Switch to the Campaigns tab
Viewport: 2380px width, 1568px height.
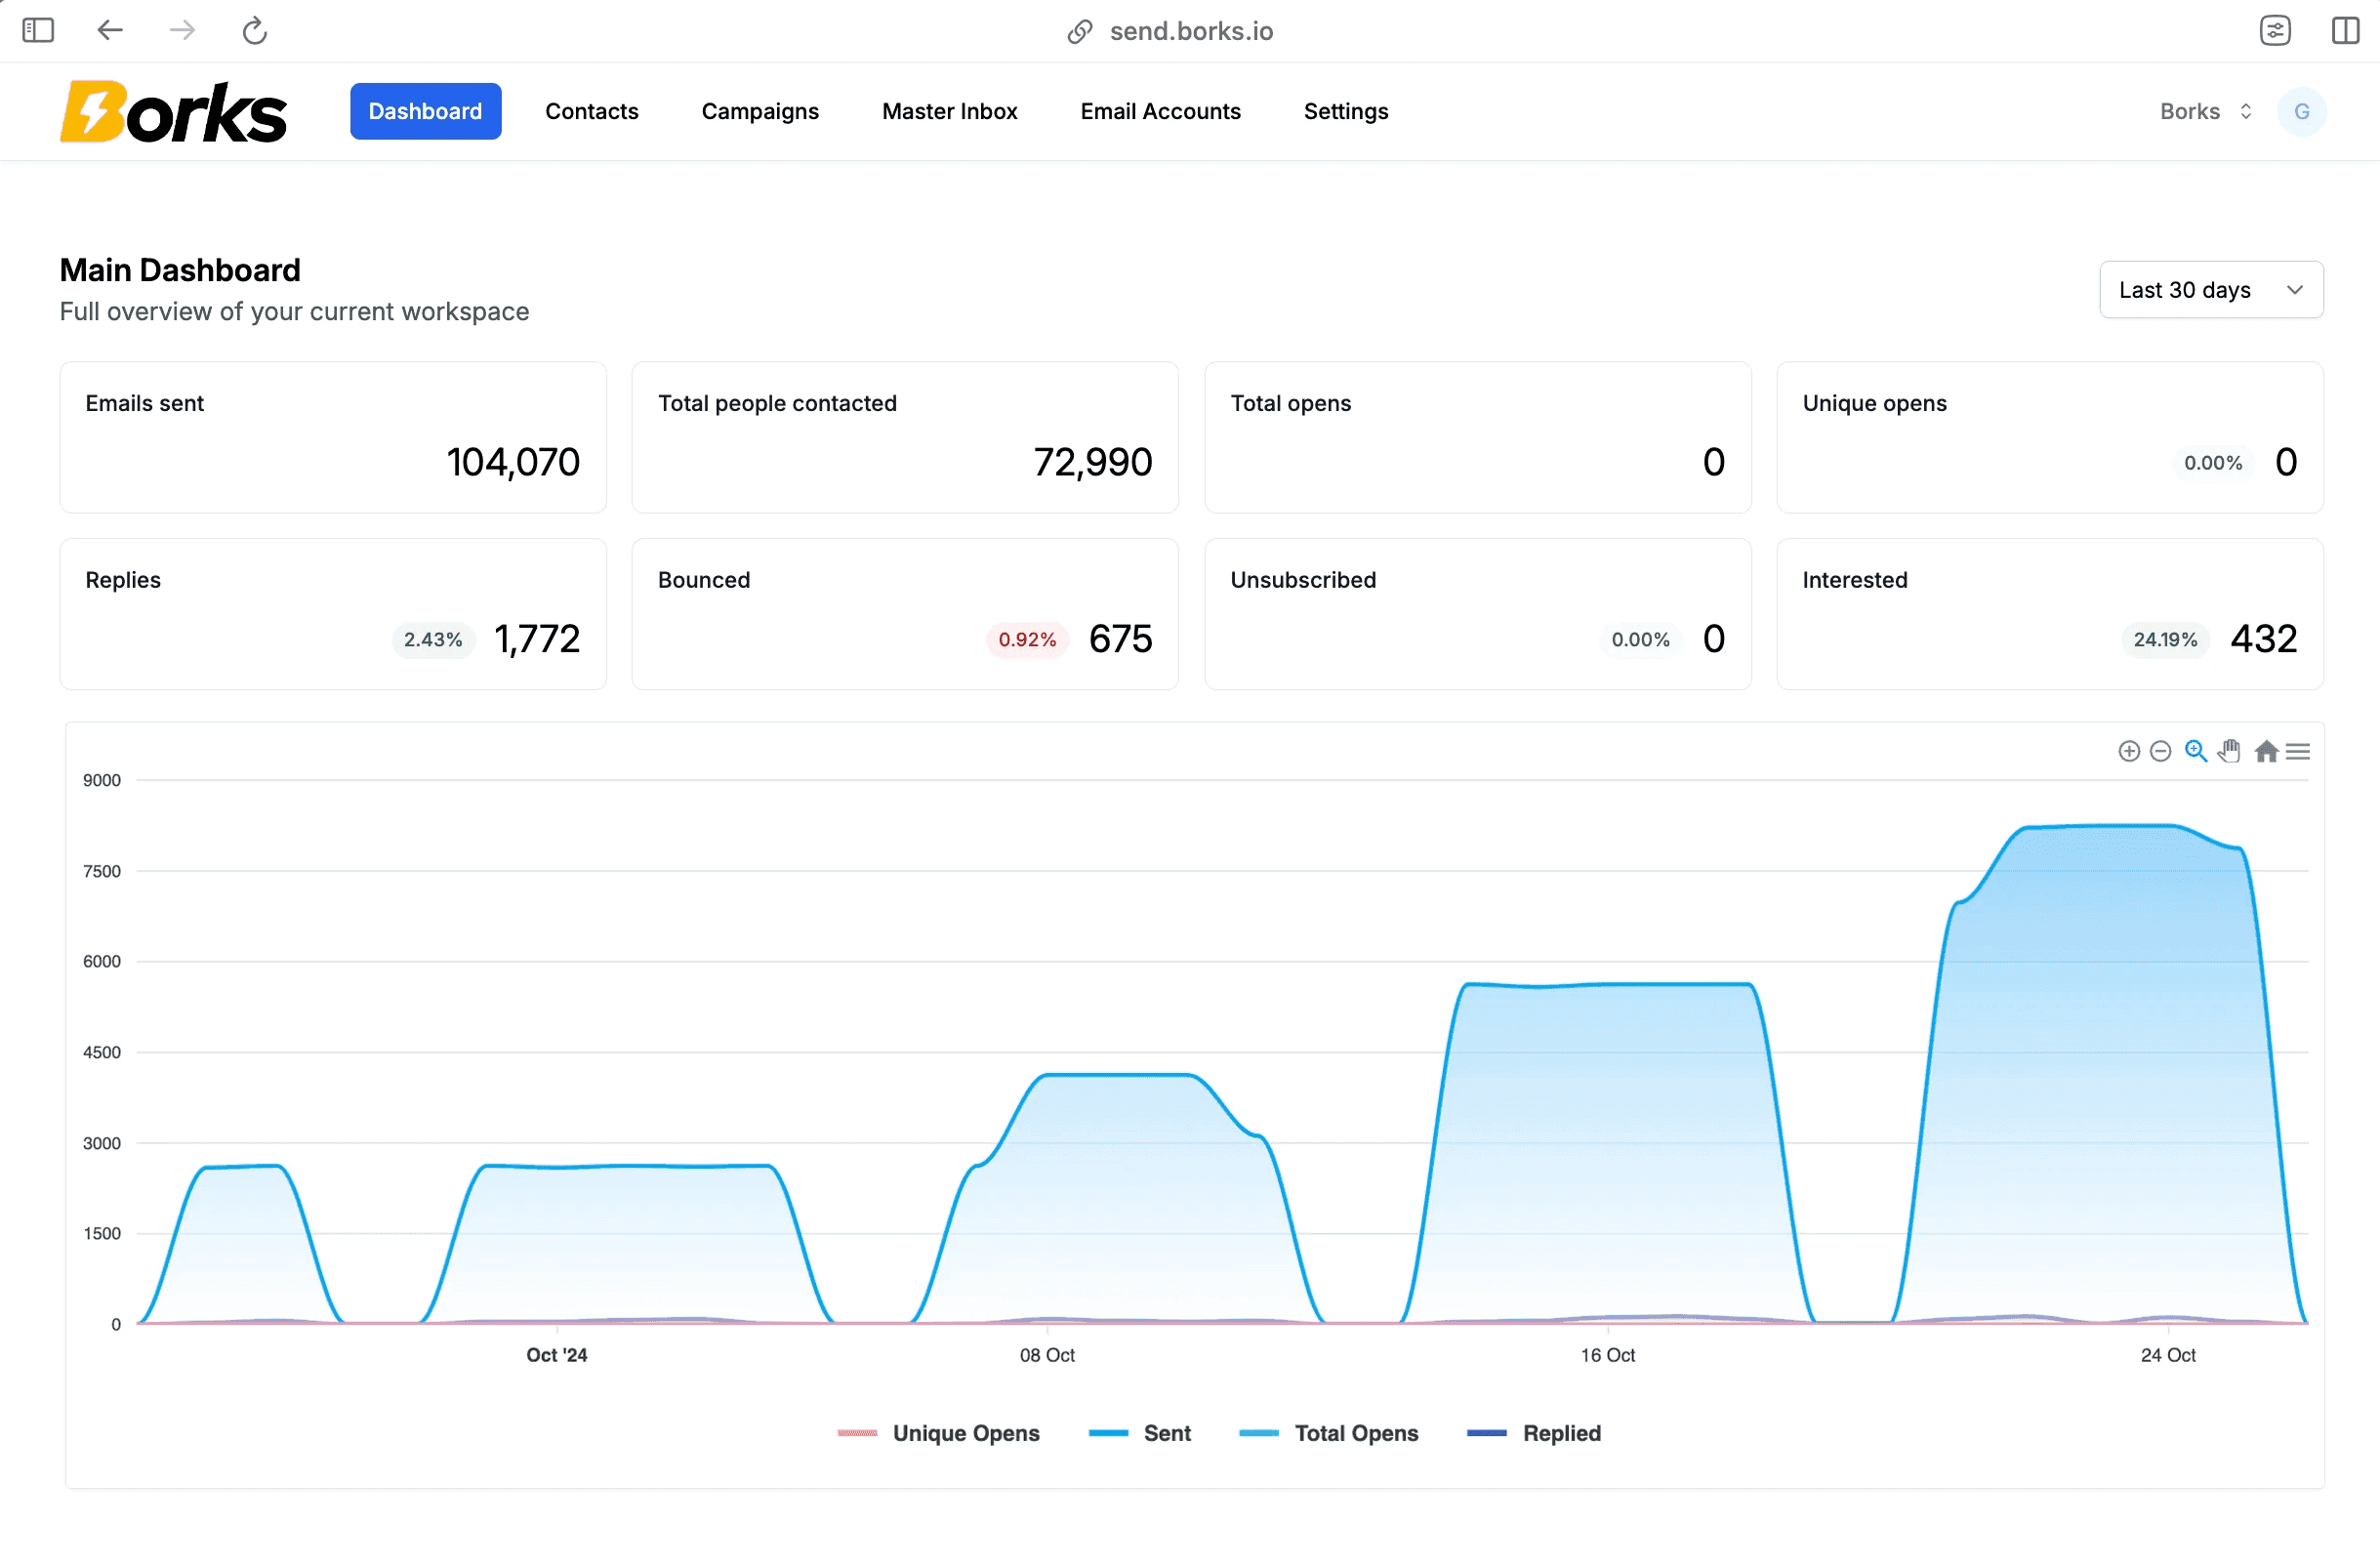[760, 111]
